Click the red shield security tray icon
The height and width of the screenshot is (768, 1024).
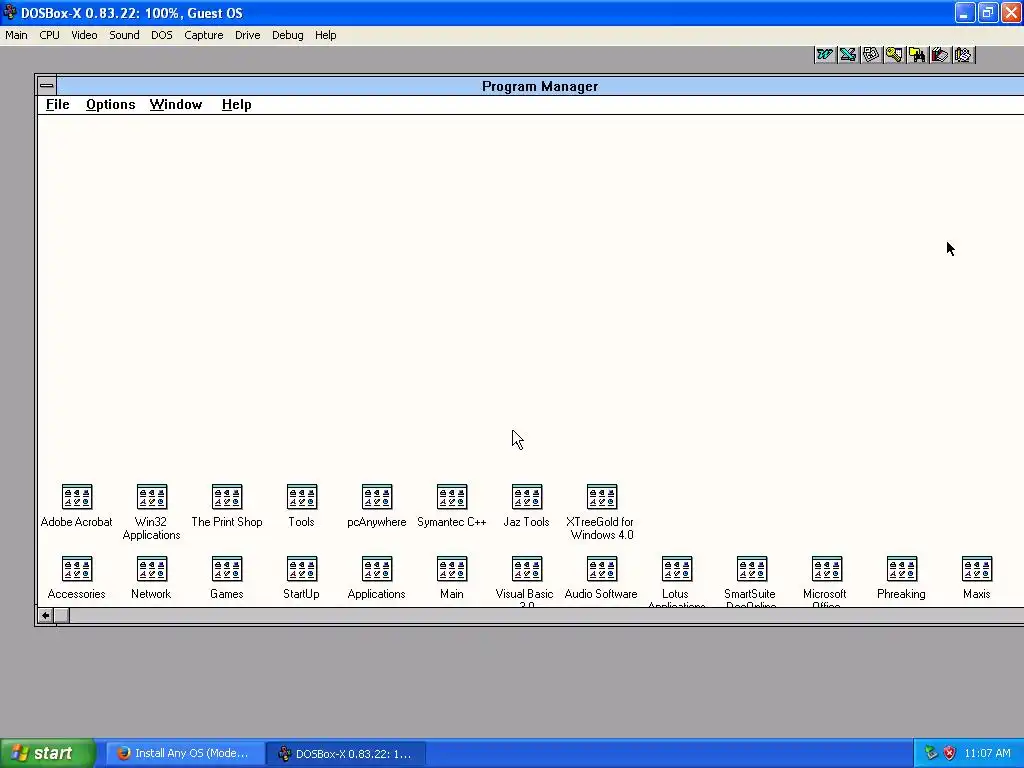click(950, 753)
